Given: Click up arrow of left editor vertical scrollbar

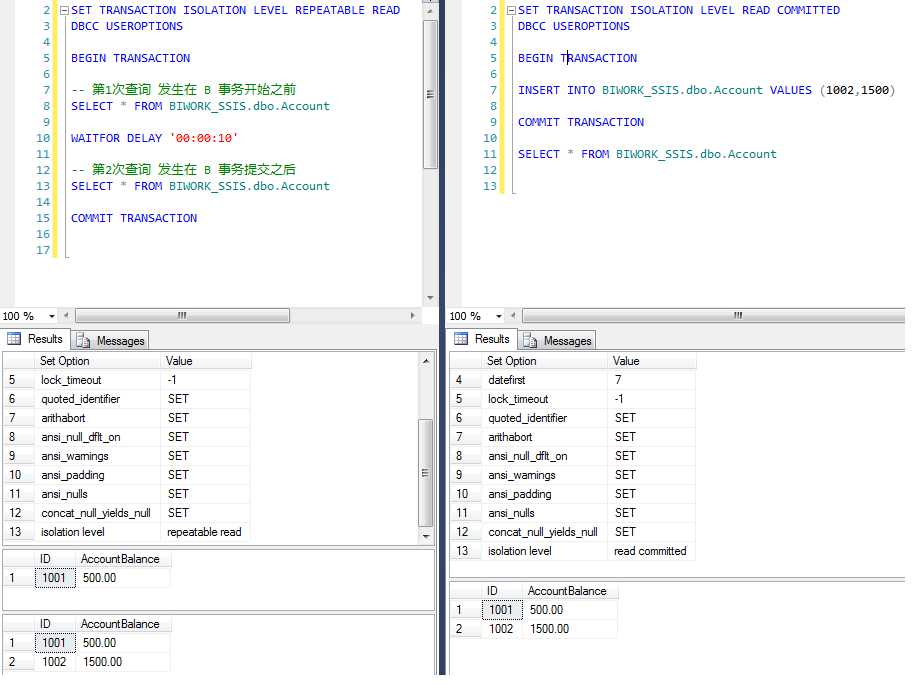Looking at the screenshot, I should [x=429, y=10].
